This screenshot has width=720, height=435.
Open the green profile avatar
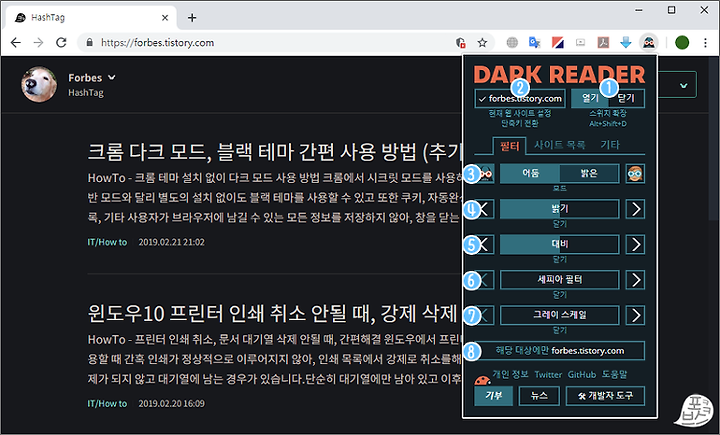682,43
